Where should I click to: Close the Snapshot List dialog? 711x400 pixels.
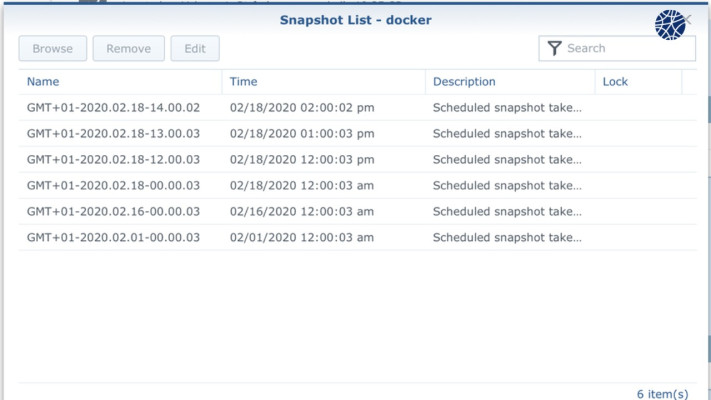pos(688,19)
